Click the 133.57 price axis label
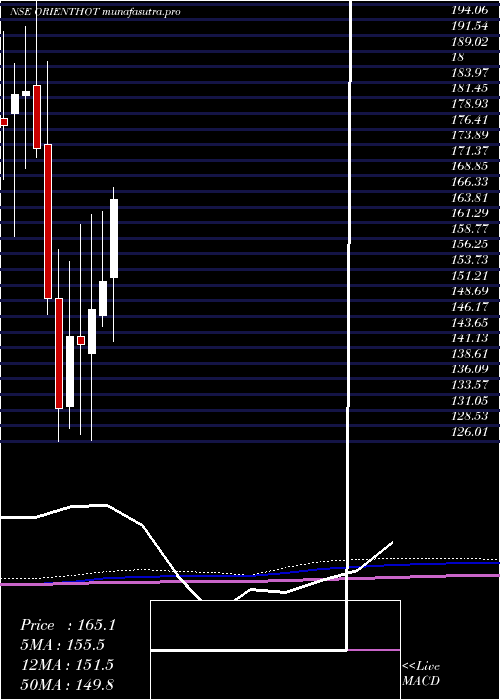The width and height of the screenshot is (500, 700). point(470,385)
